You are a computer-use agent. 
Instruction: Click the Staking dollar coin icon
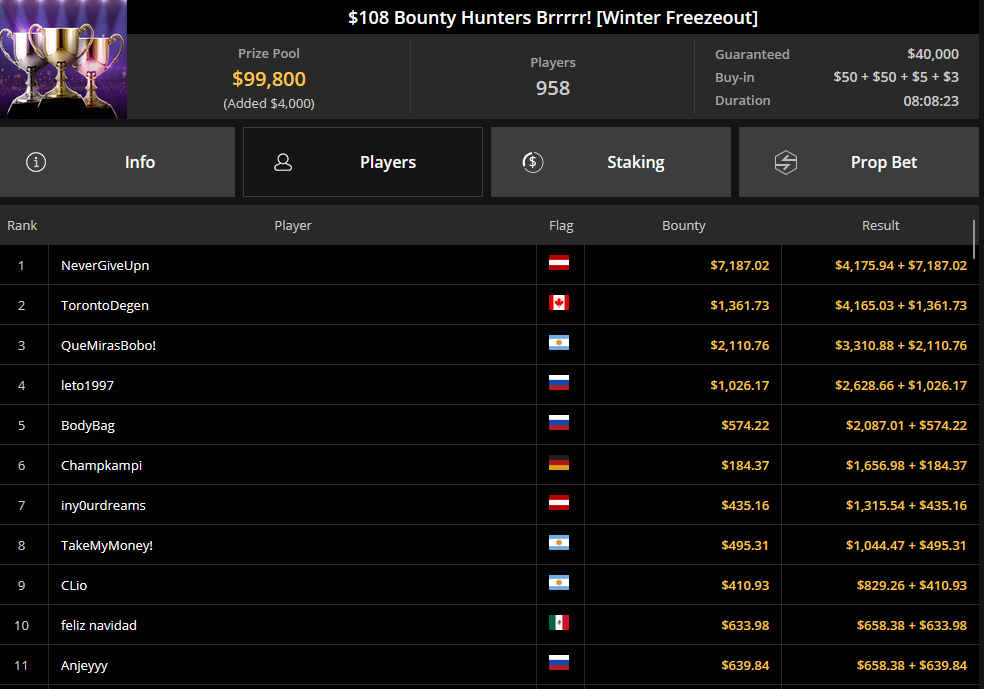tap(533, 163)
